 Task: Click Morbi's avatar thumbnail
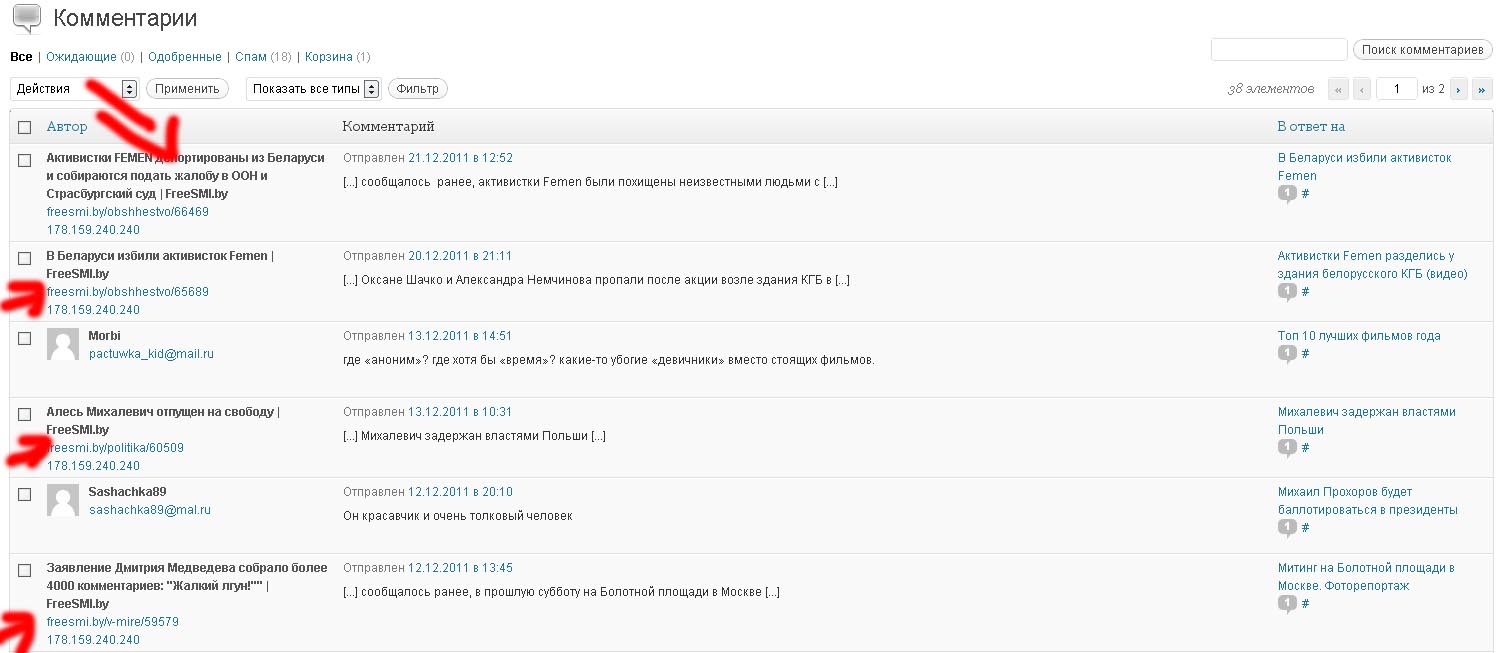[x=63, y=345]
